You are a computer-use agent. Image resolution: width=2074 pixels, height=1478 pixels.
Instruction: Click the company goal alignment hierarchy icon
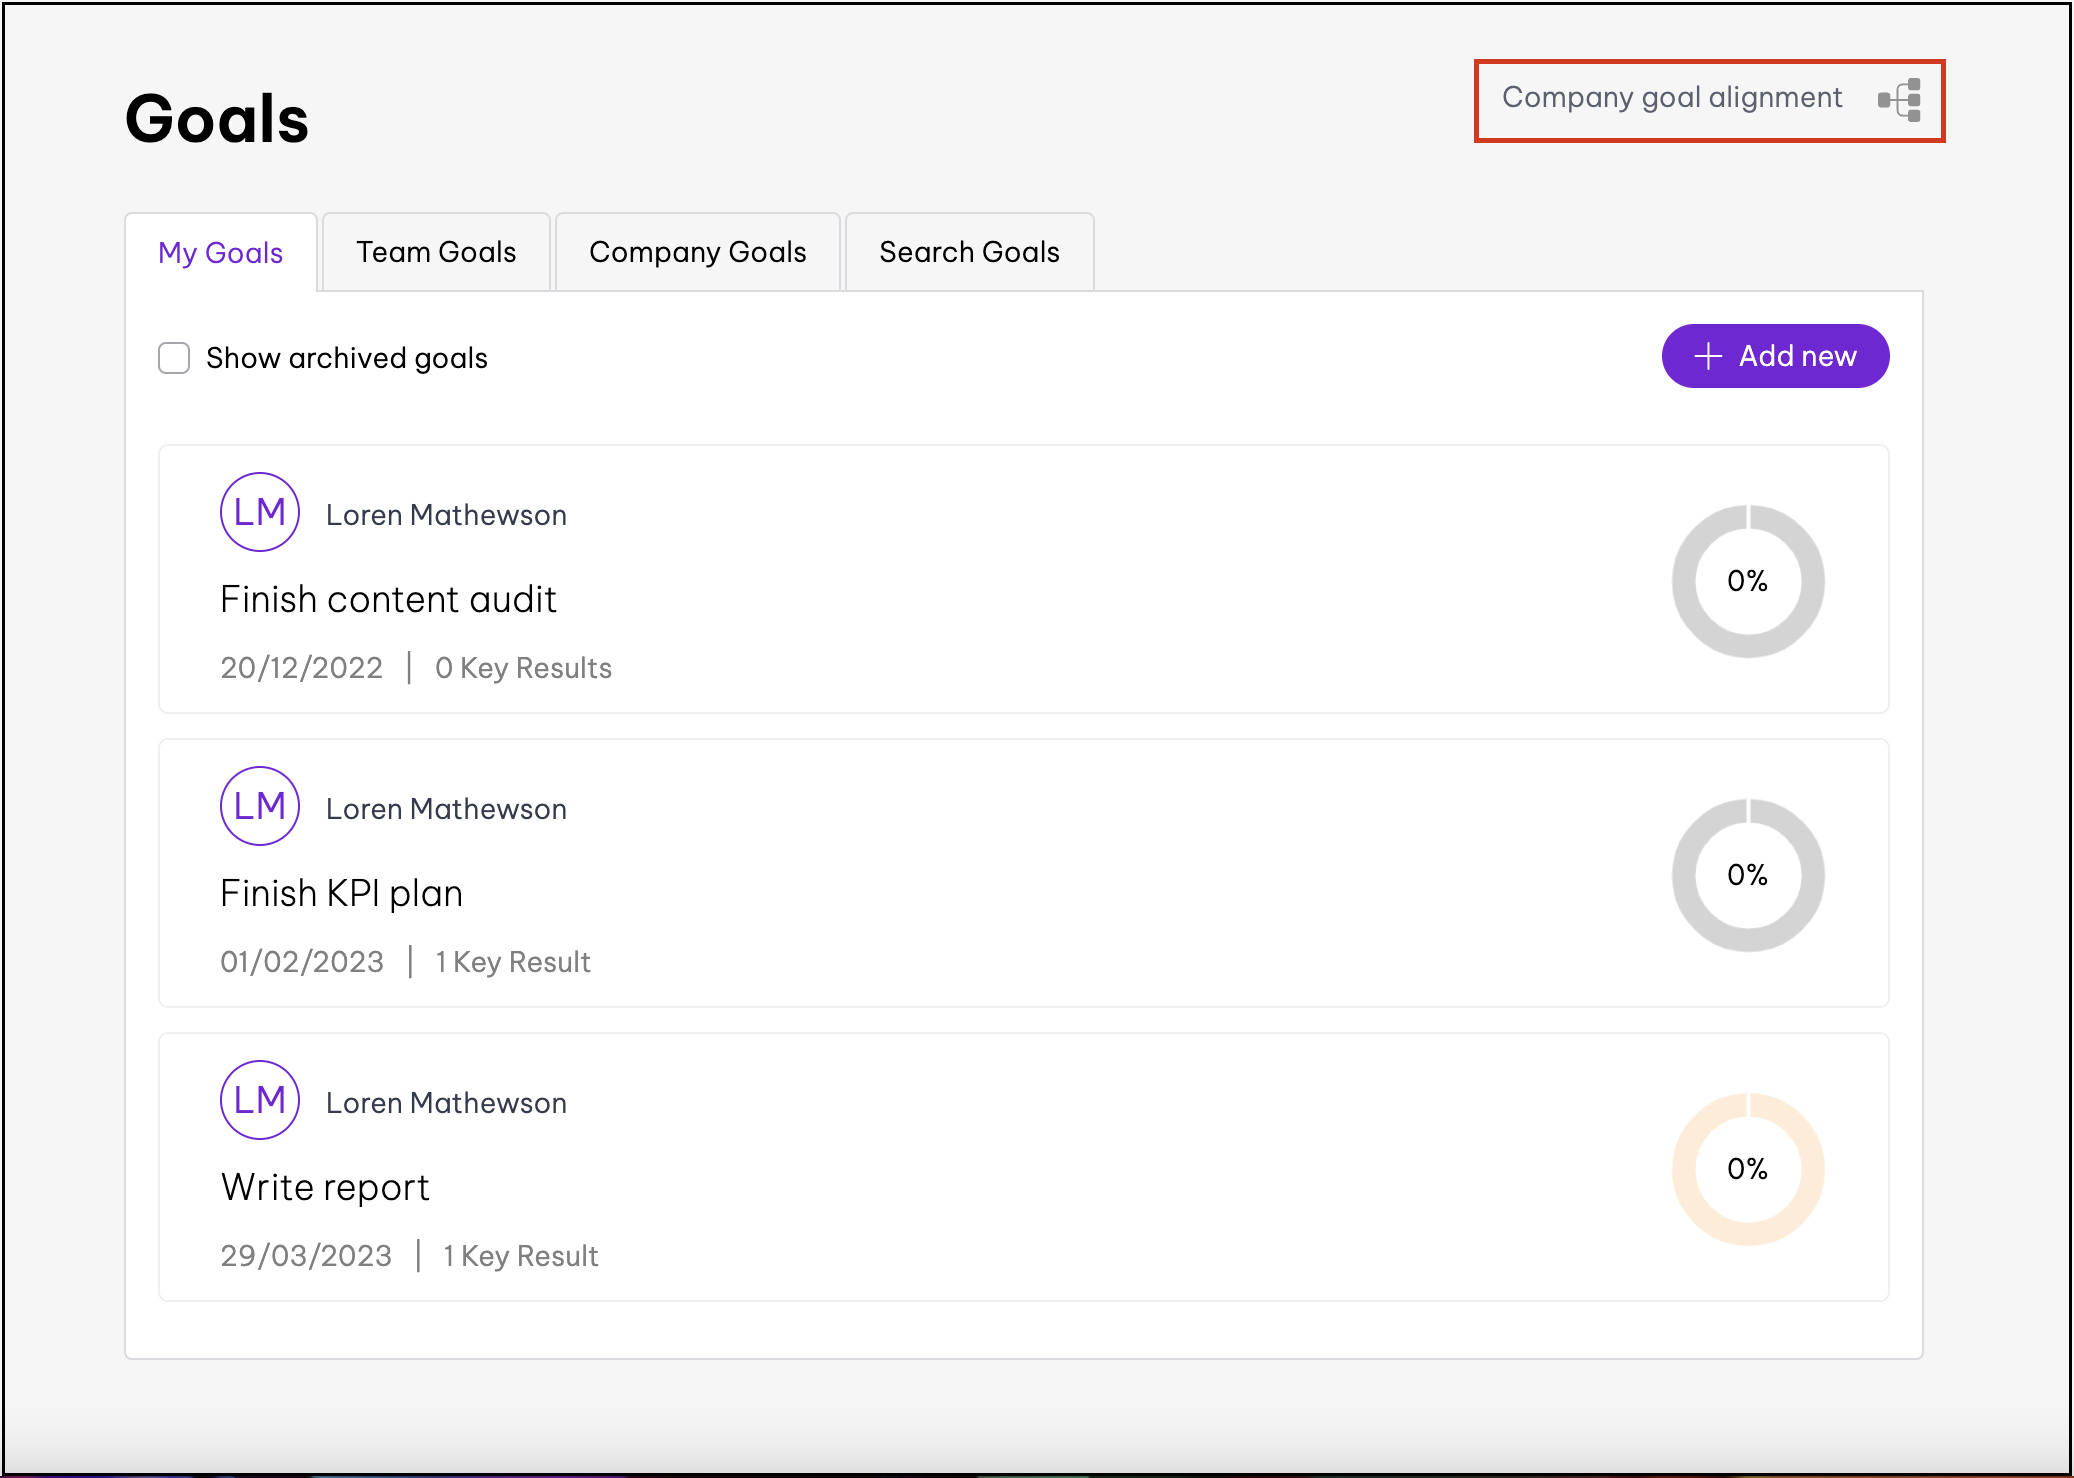1900,100
